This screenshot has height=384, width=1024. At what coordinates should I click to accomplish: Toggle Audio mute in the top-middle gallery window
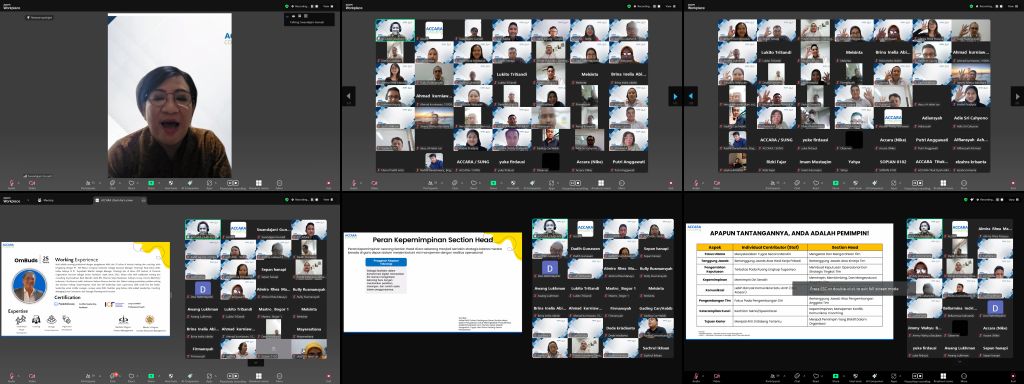coord(353,184)
